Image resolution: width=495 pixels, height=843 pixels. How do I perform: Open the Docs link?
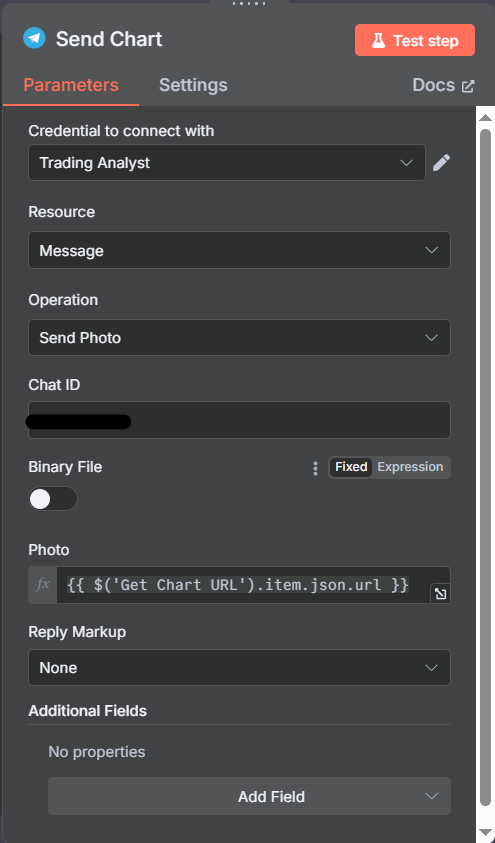[x=443, y=85]
